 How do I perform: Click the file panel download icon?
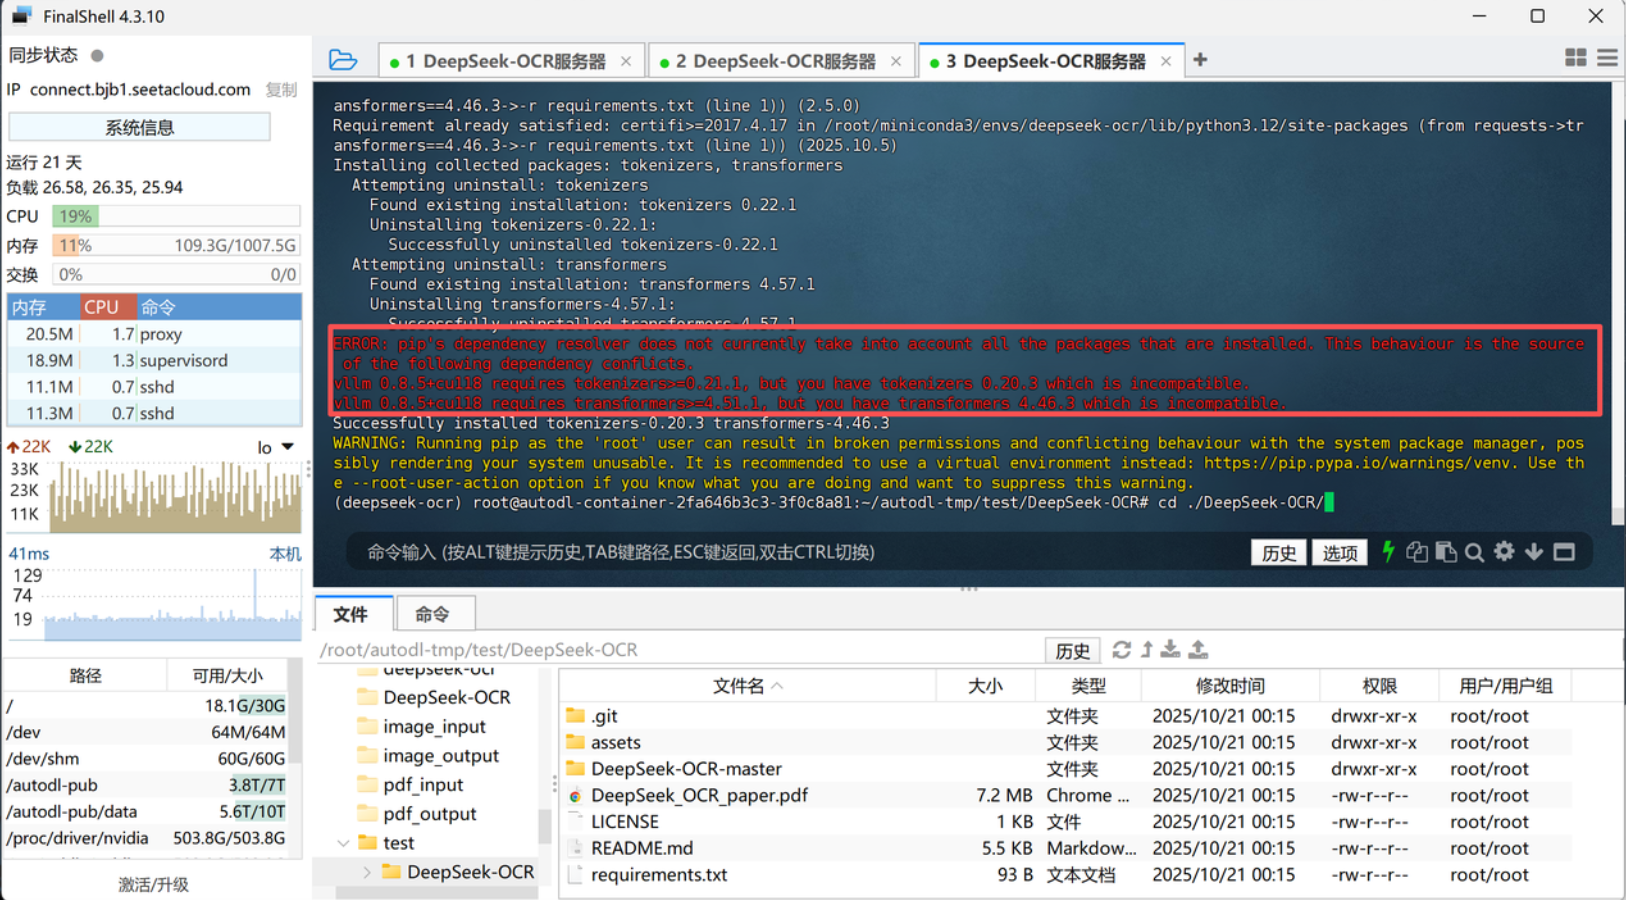(1170, 650)
